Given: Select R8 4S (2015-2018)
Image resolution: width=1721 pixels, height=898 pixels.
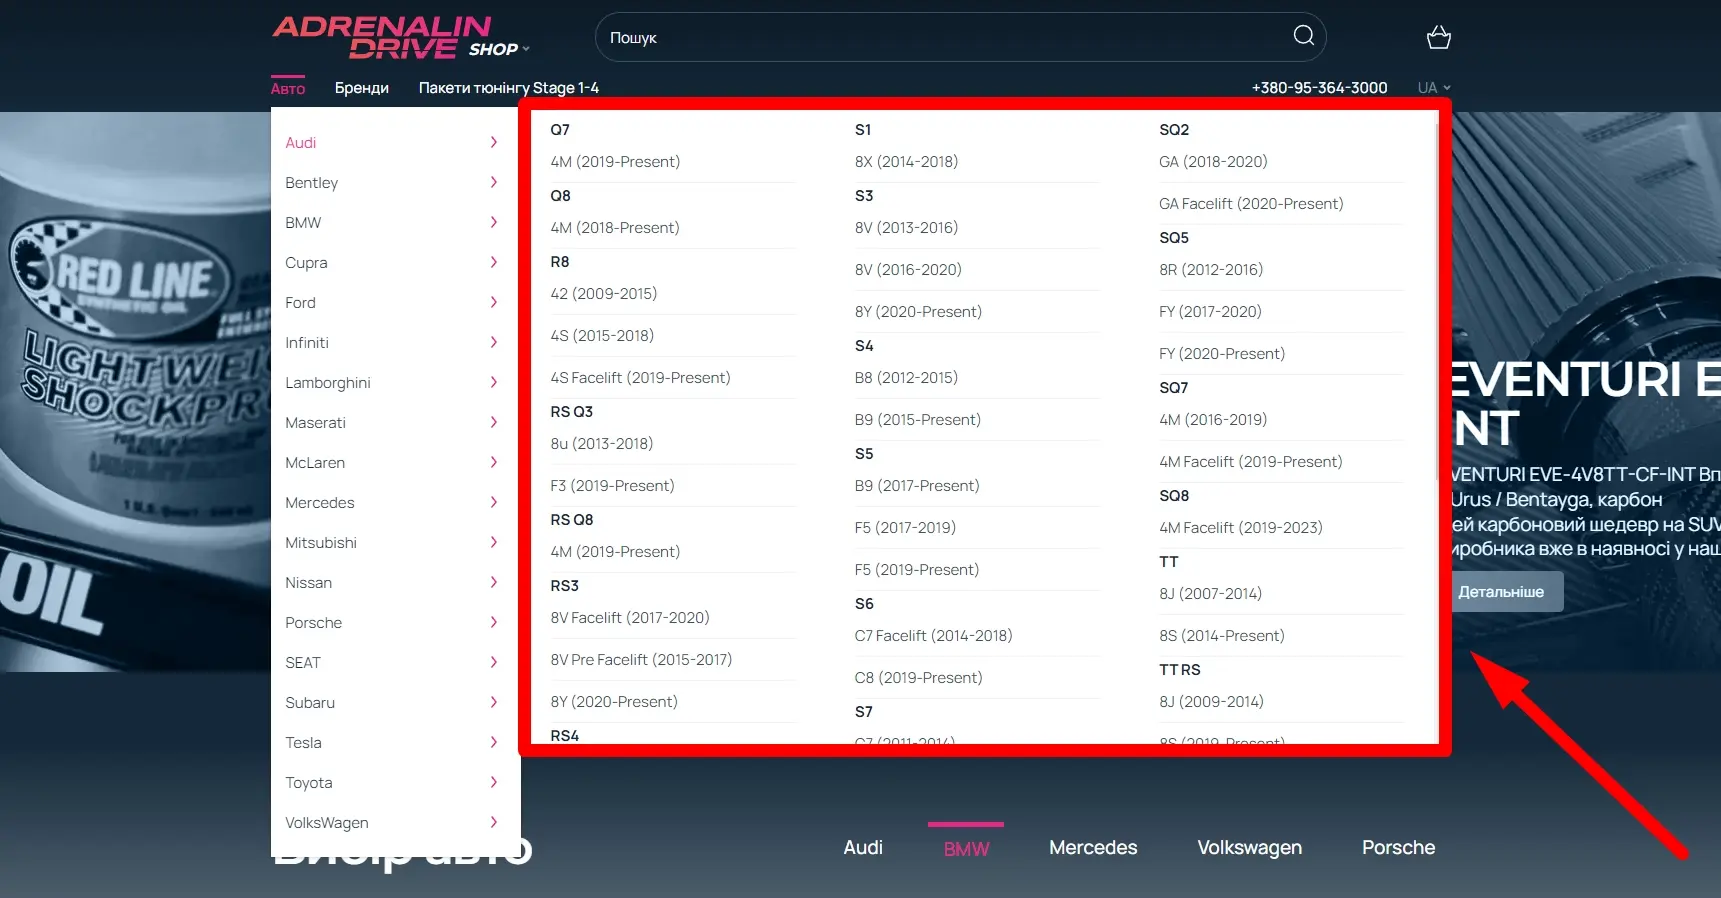Looking at the screenshot, I should [x=602, y=335].
